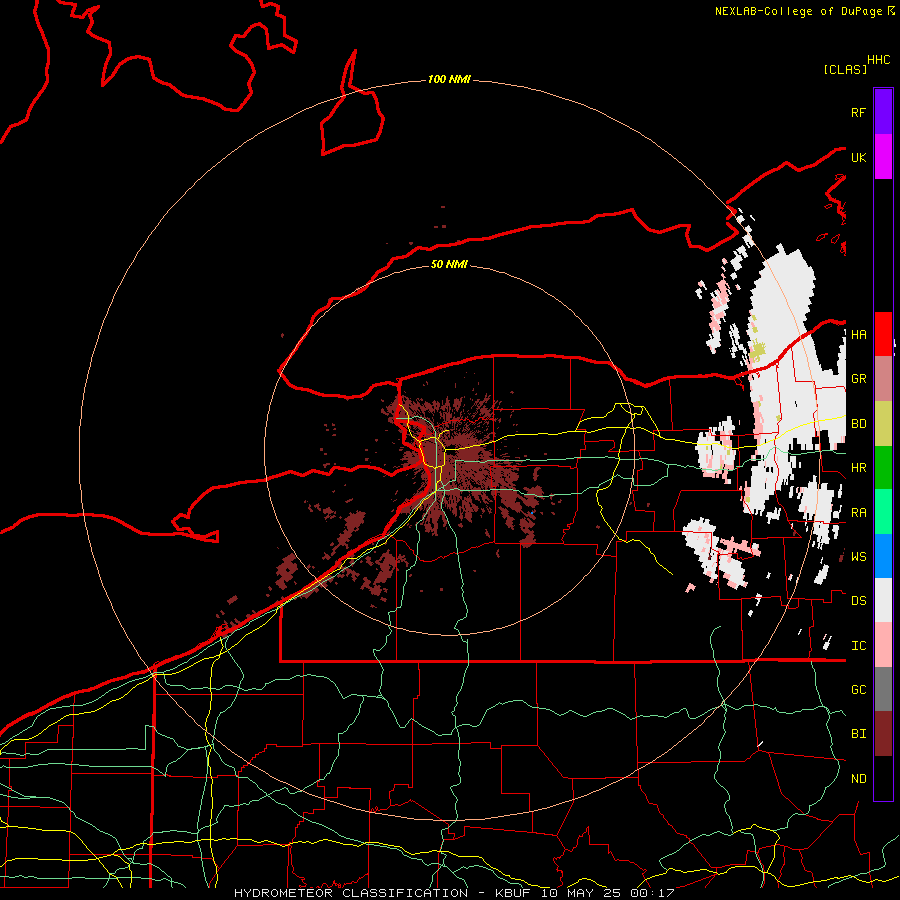The image size is (900, 900).
Task: Click the UK magenta legend swatch
Action: pyautogui.click(x=883, y=157)
